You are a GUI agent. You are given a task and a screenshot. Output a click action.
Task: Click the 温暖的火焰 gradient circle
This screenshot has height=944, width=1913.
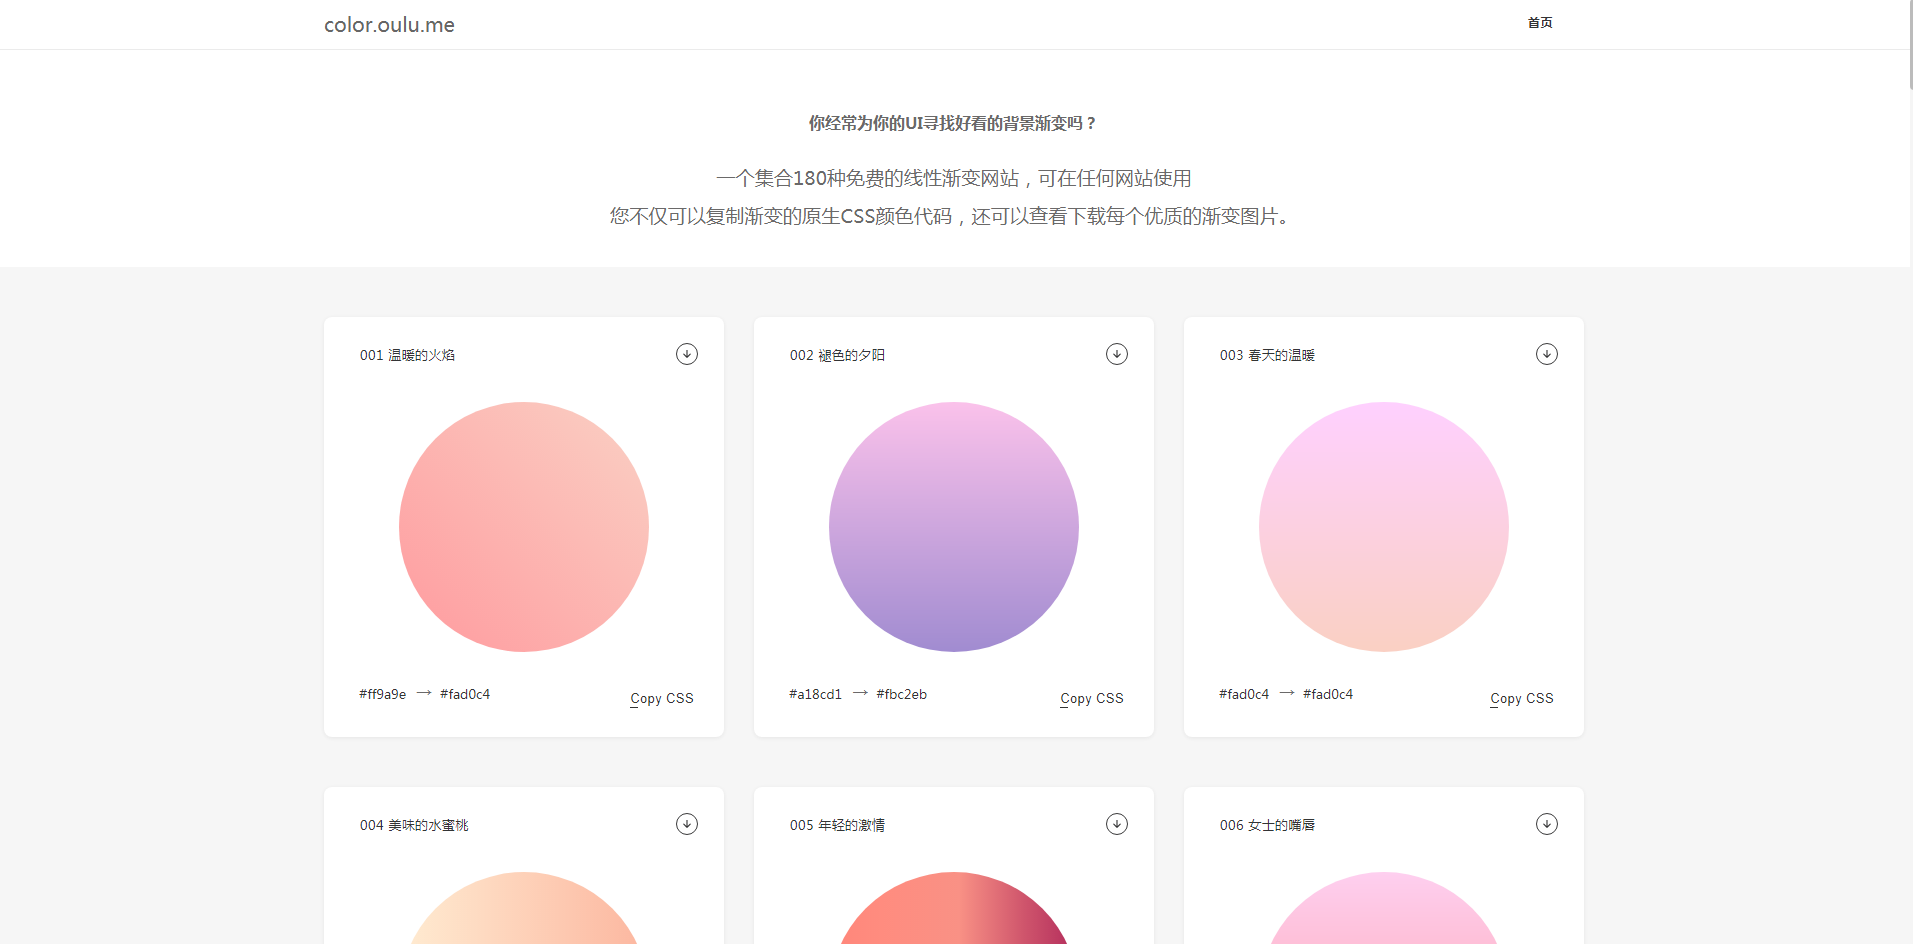click(x=523, y=527)
